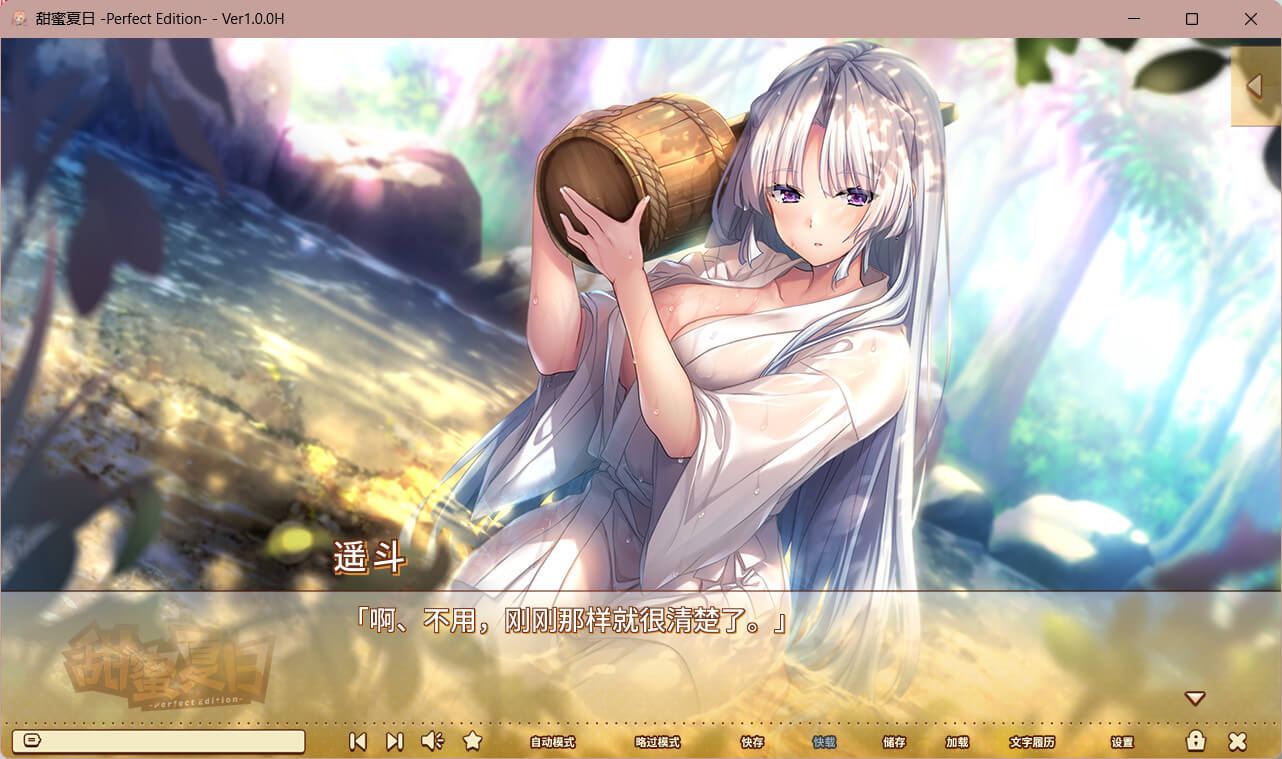Image resolution: width=1282 pixels, height=759 pixels.
Task: Hide the text window with X icon
Action: [x=1237, y=741]
